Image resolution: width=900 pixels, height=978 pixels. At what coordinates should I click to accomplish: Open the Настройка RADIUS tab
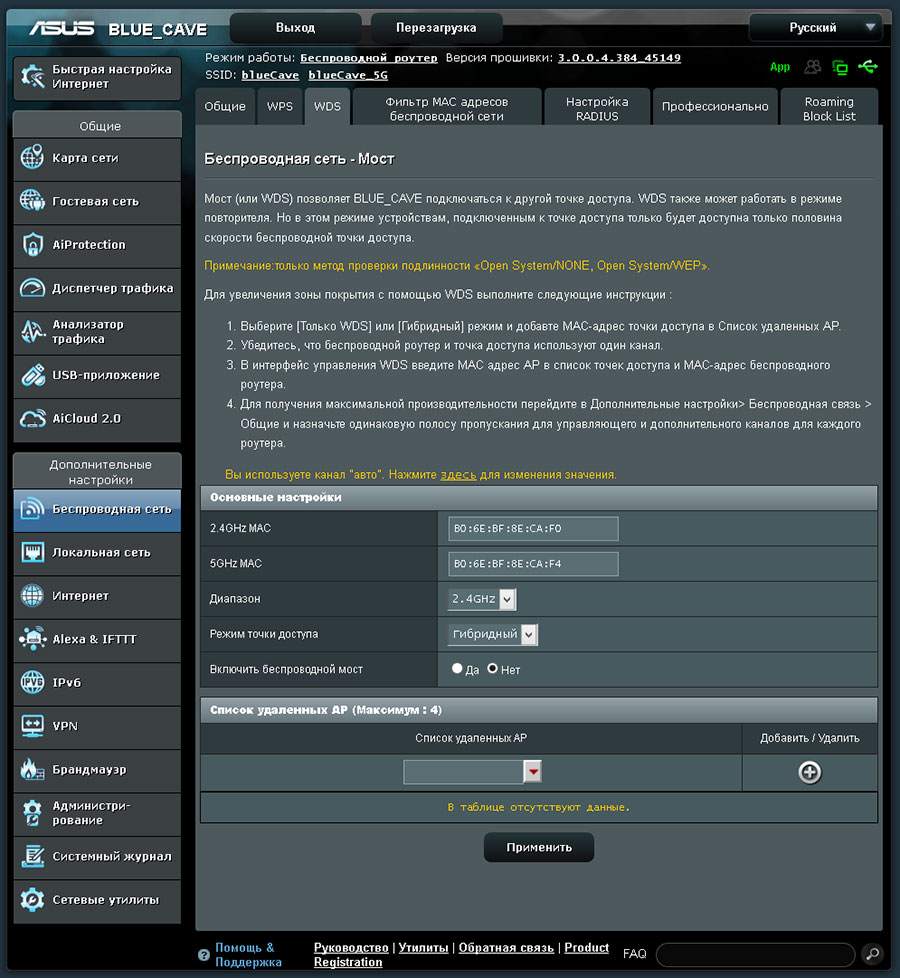(x=597, y=107)
